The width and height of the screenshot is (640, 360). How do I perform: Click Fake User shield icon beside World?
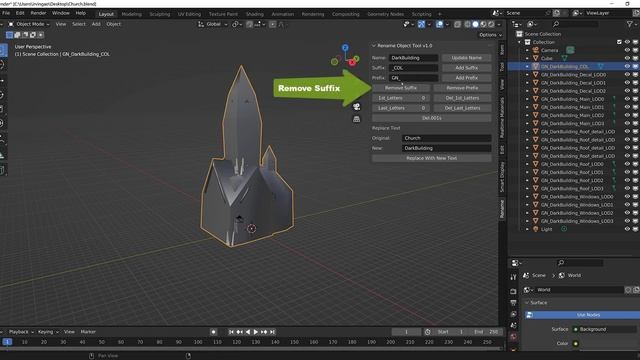point(628,290)
